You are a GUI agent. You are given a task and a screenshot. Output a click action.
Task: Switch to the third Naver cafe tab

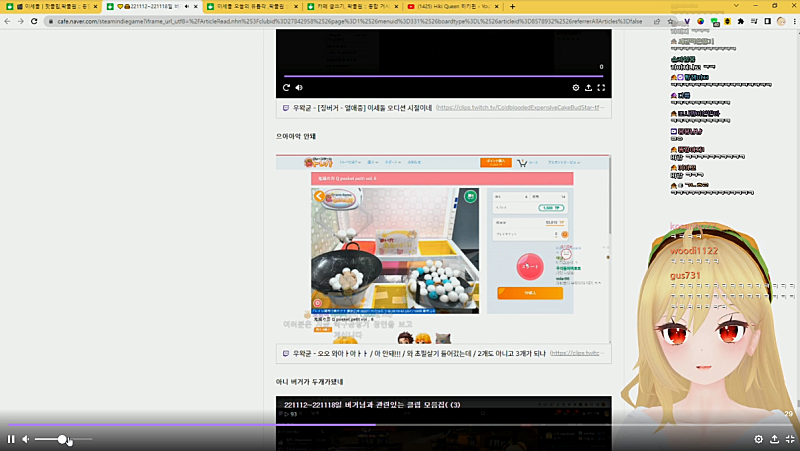click(252, 7)
